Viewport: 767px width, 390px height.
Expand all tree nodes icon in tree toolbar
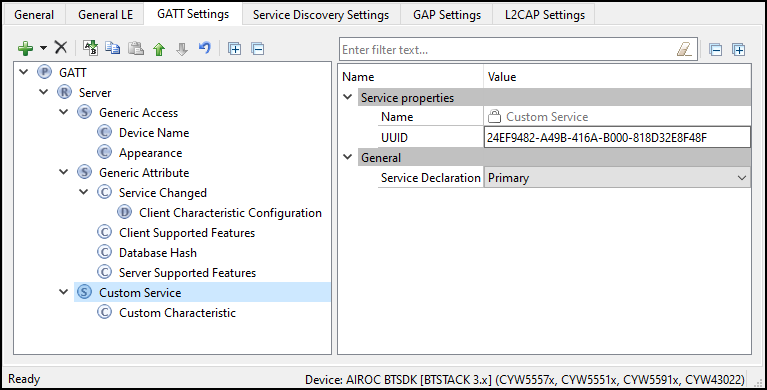pos(235,48)
